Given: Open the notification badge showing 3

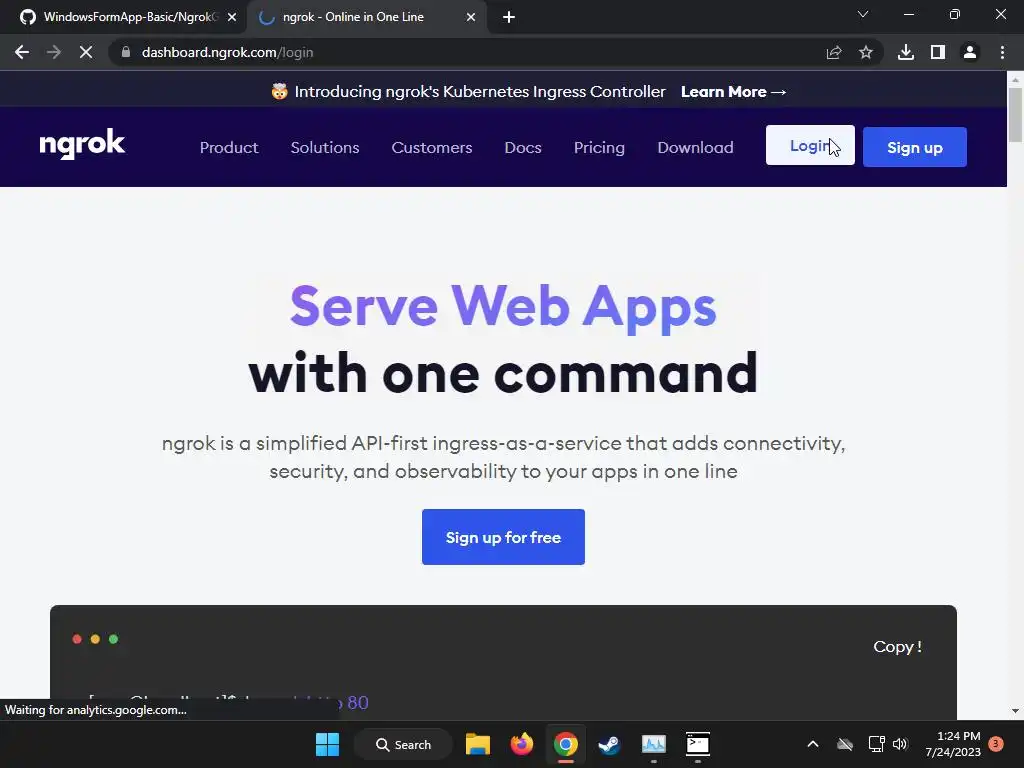Looking at the screenshot, I should (x=996, y=744).
